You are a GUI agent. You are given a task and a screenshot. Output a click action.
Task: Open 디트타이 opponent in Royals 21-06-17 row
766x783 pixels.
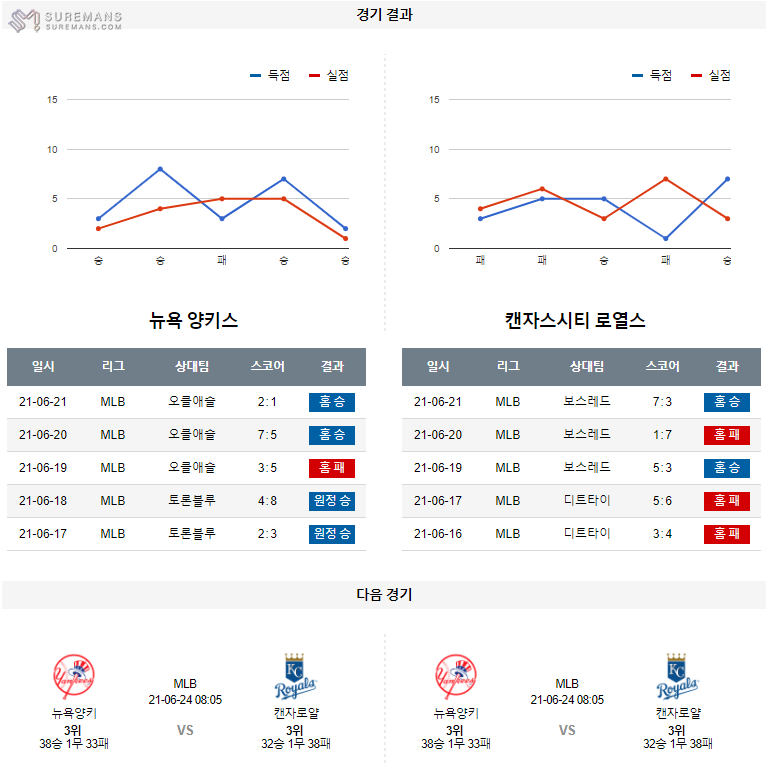point(587,501)
